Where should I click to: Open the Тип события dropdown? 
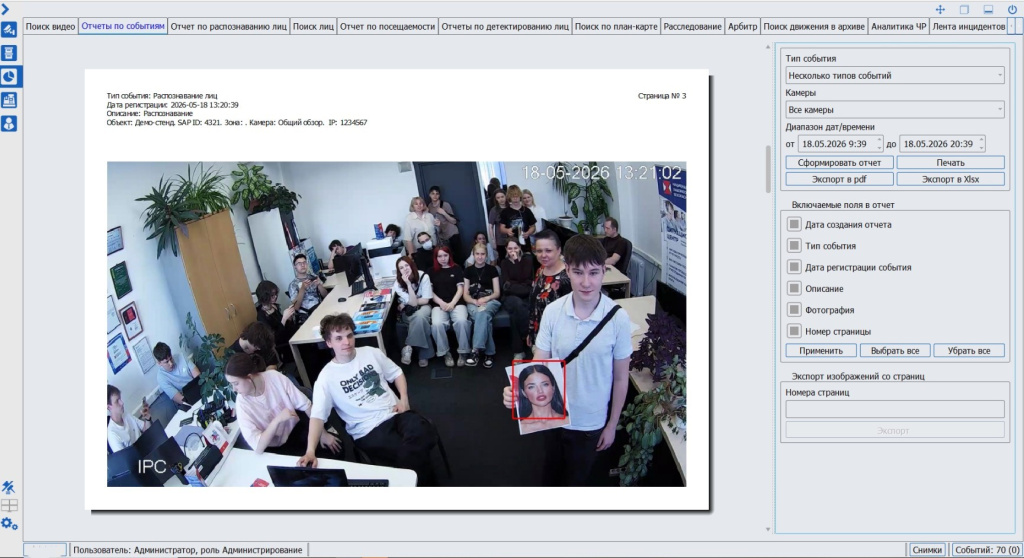click(895, 76)
